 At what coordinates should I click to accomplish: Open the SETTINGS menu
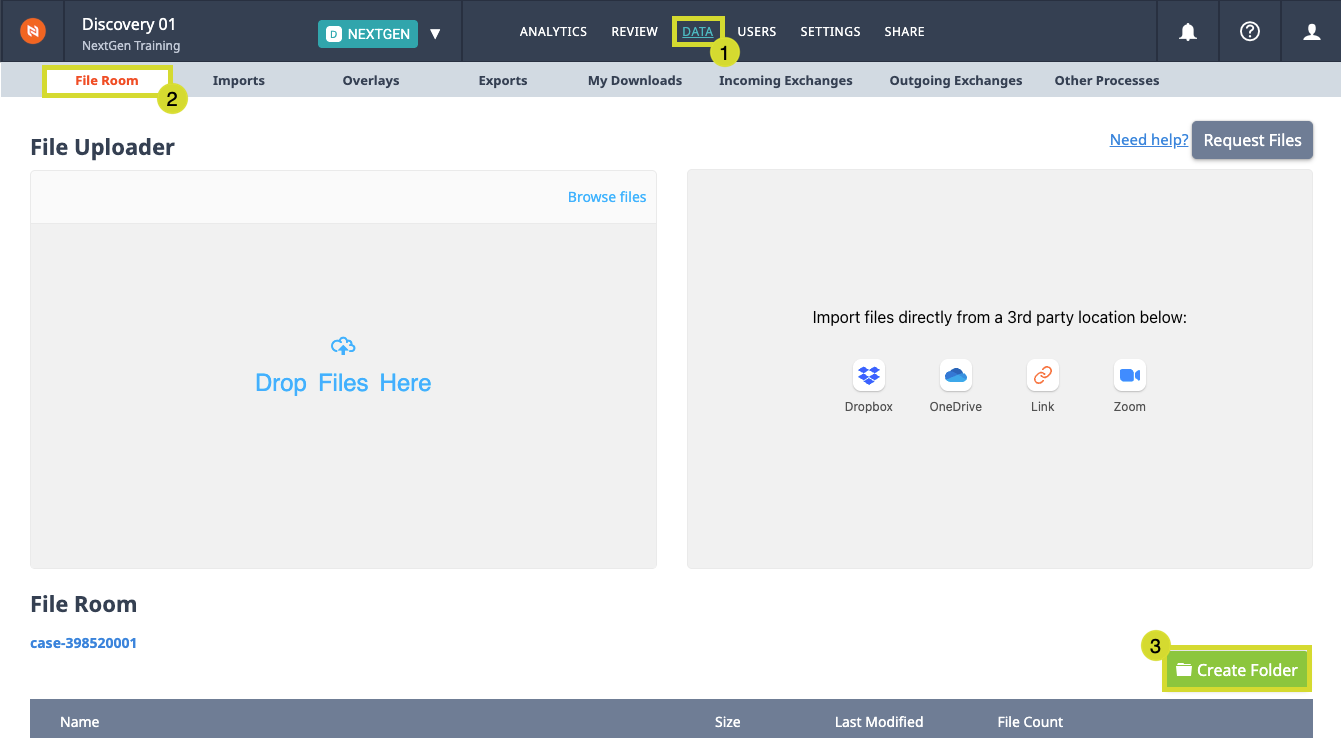(830, 32)
